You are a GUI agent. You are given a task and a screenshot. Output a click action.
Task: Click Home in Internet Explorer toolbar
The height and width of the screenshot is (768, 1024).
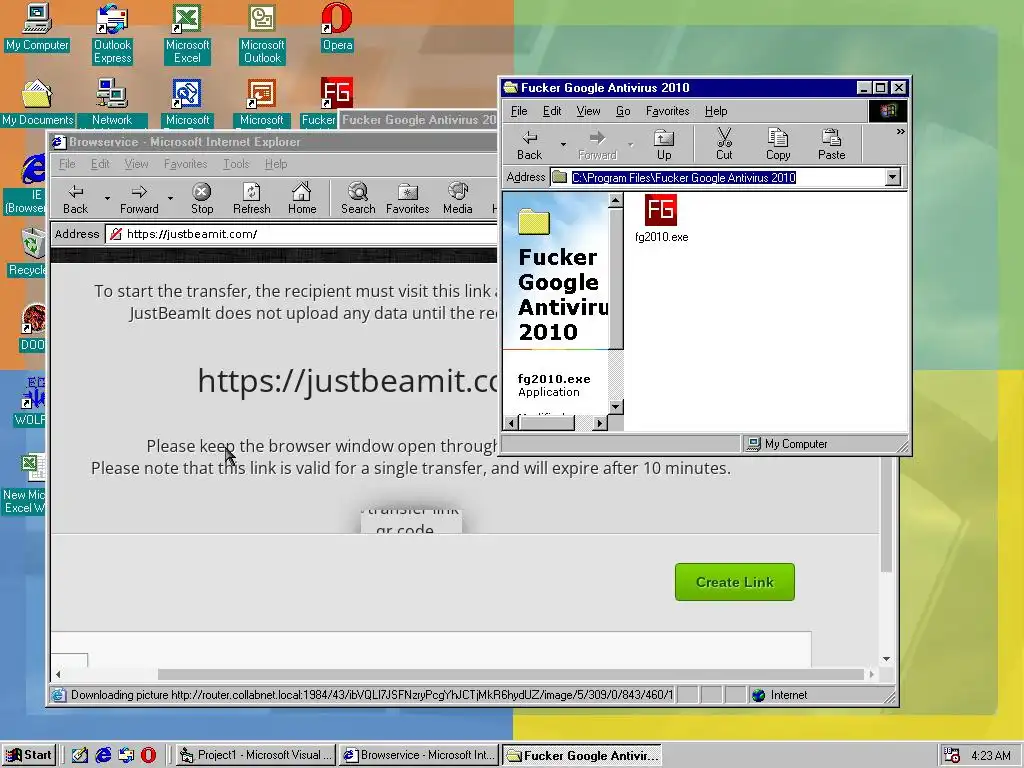pyautogui.click(x=302, y=199)
